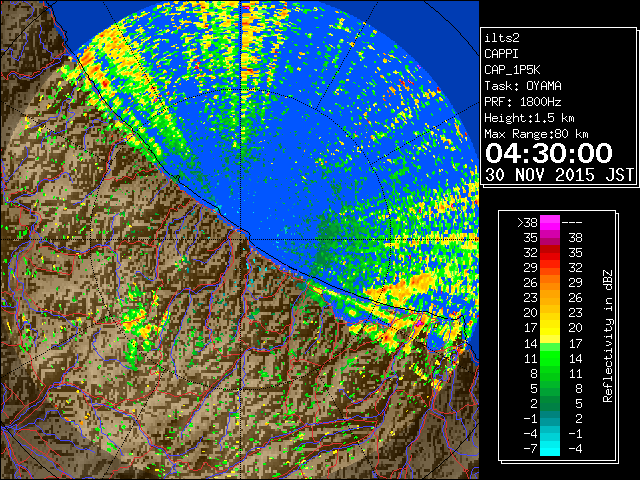The width and height of the screenshot is (640, 480).
Task: Click the '30 NOV 2015 JST' date
Action: (x=559, y=175)
